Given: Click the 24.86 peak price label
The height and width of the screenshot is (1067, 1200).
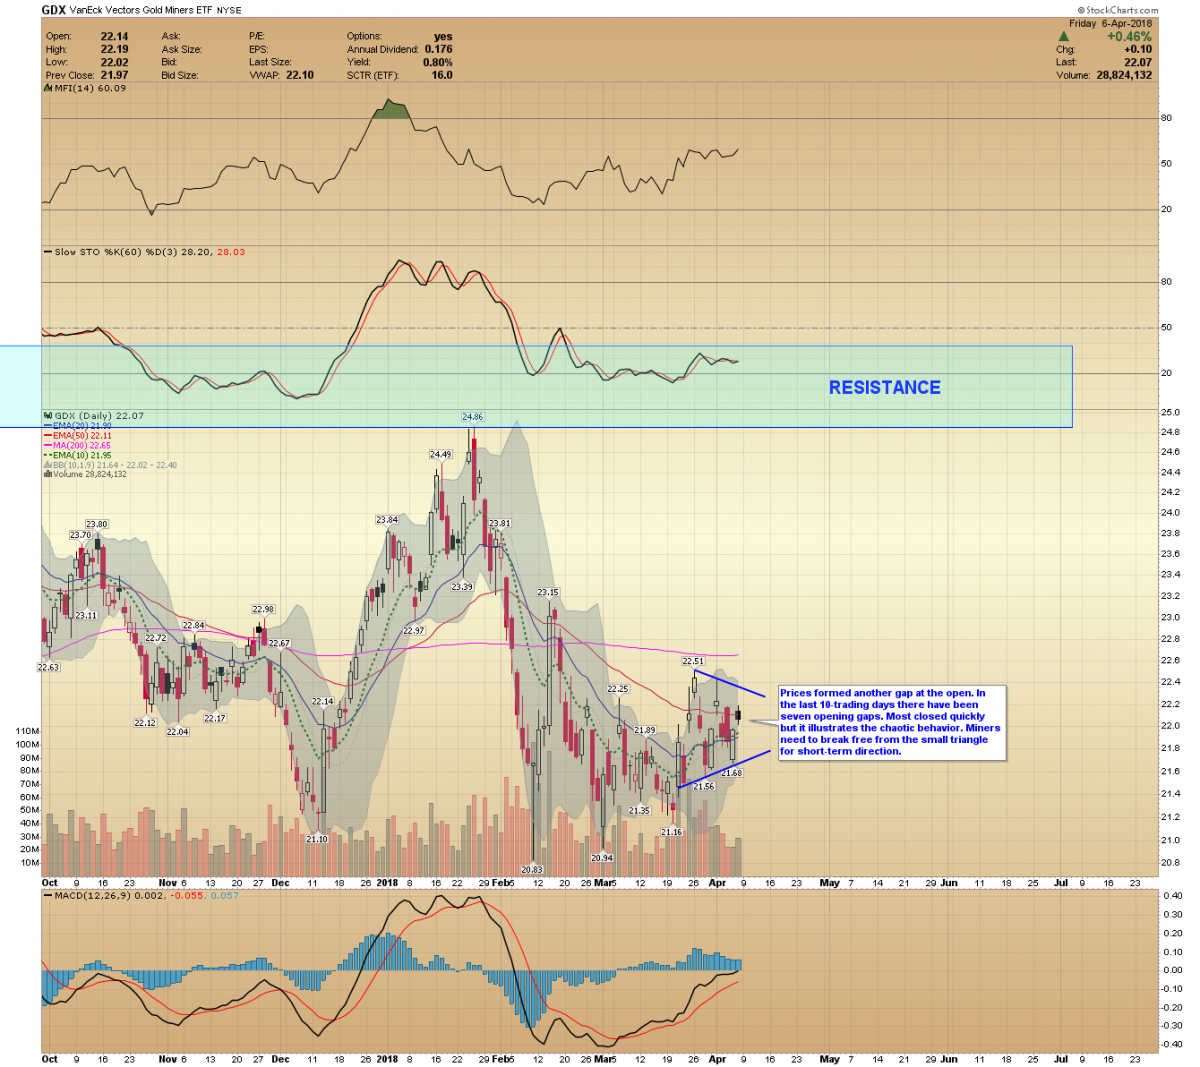Looking at the screenshot, I should 472,416.
